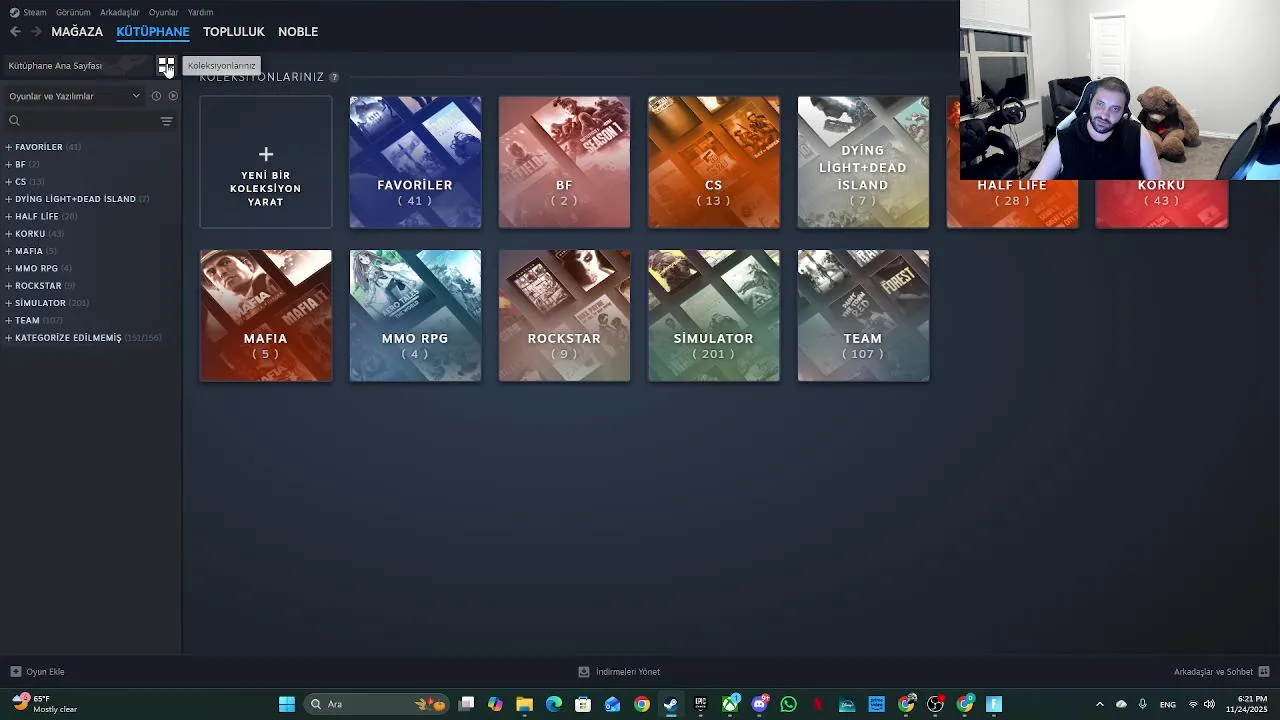Open the Oyunlar ve Yazılımlar dropdown
This screenshot has height=720, width=1280.
click(74, 96)
